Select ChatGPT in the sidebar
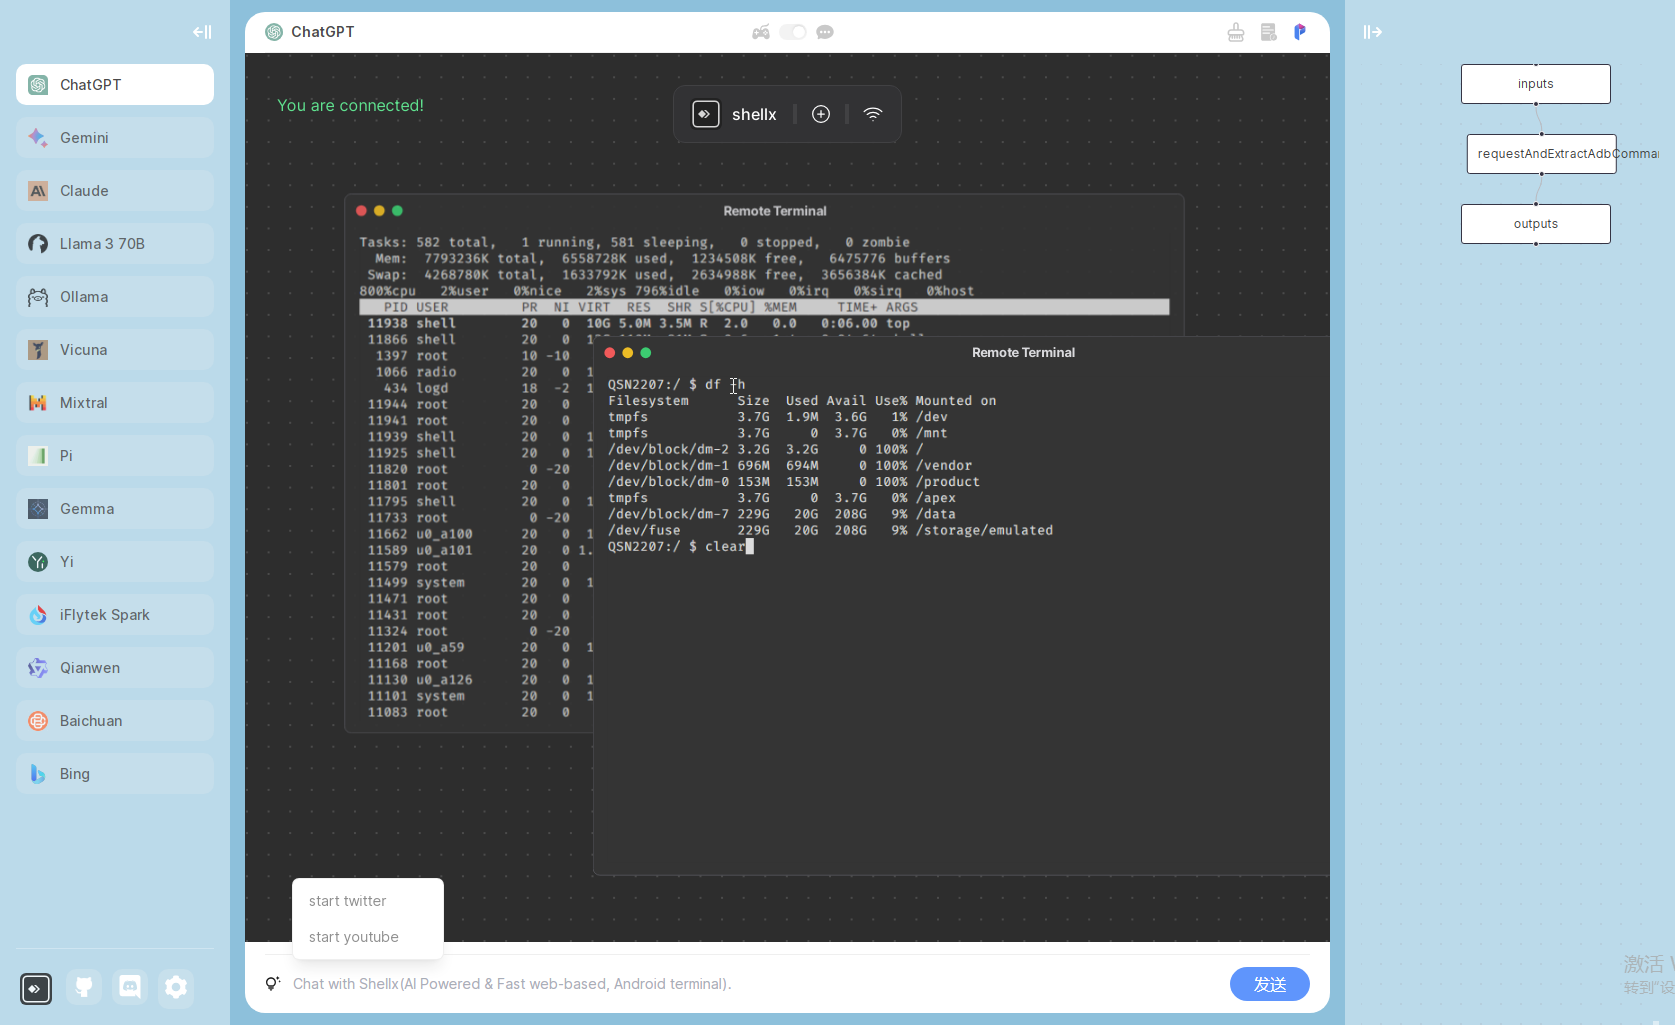This screenshot has height=1025, width=1675. point(115,85)
